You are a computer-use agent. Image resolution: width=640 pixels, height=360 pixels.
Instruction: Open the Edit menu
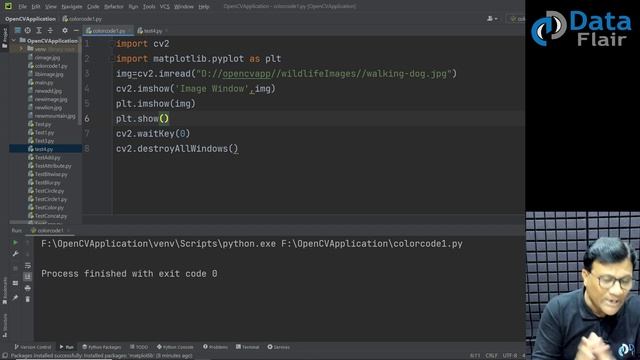coord(36,7)
